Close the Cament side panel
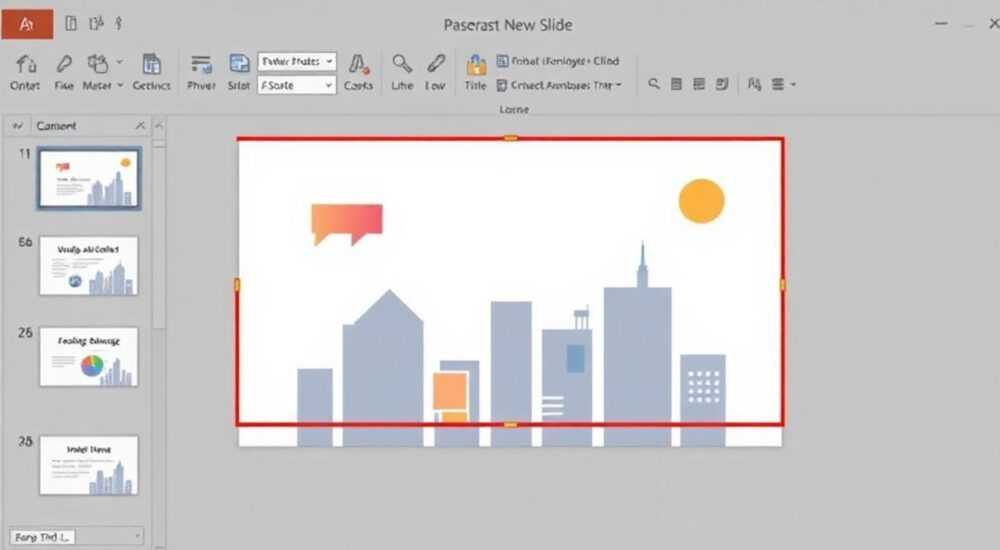 140,126
